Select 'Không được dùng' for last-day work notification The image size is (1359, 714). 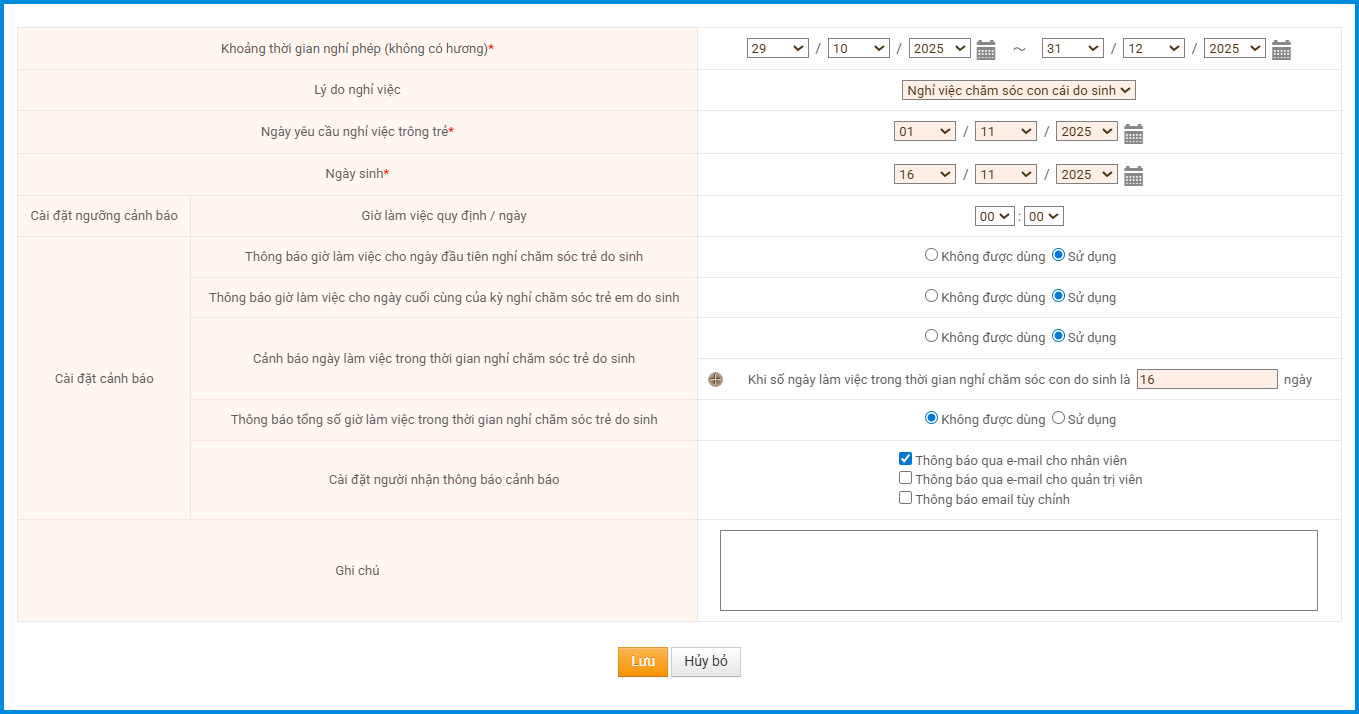pos(931,296)
